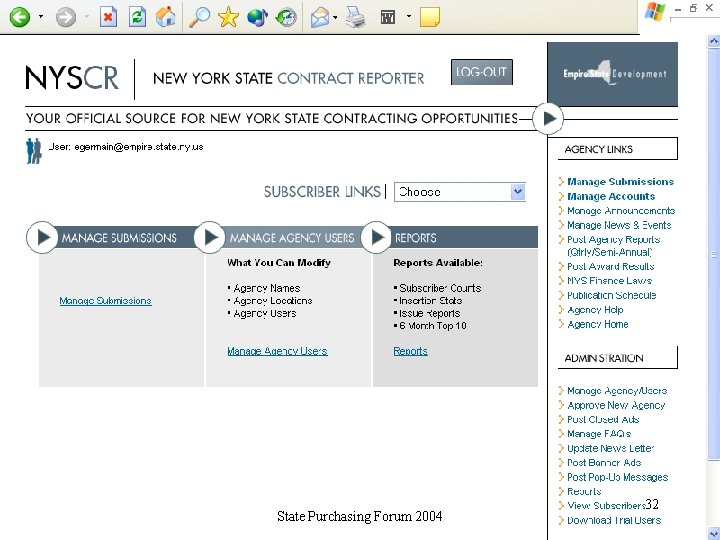Open History clock icon

click(x=286, y=17)
